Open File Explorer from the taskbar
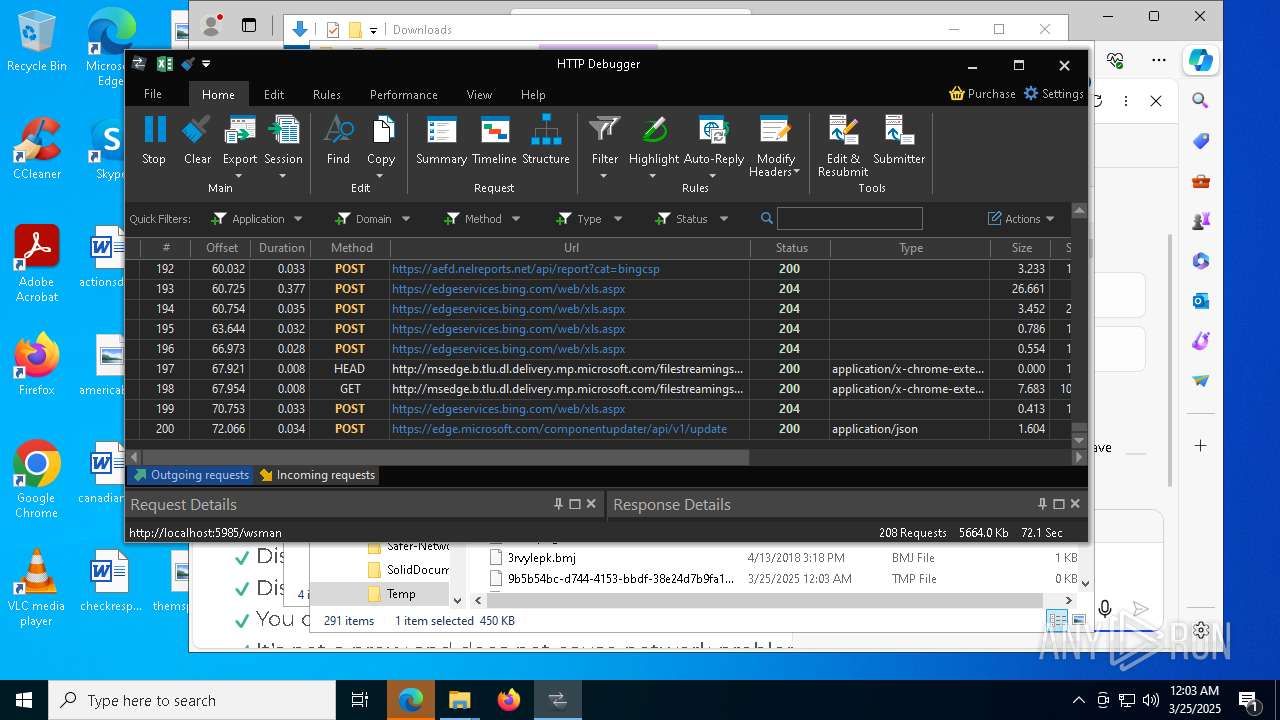The image size is (1280, 720). (x=459, y=700)
